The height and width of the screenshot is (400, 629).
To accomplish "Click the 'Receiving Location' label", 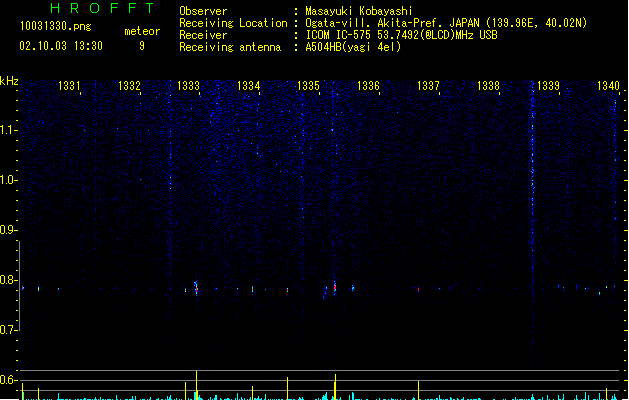I will point(233,23).
